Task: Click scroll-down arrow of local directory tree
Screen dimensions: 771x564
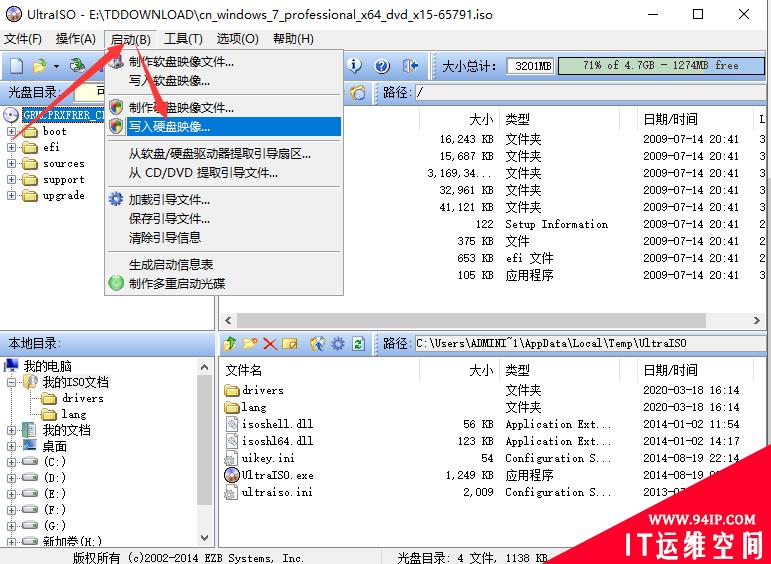Action: coord(205,537)
